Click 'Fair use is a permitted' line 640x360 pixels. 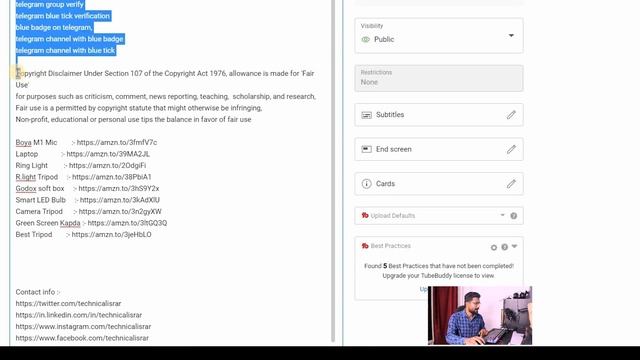(139, 108)
